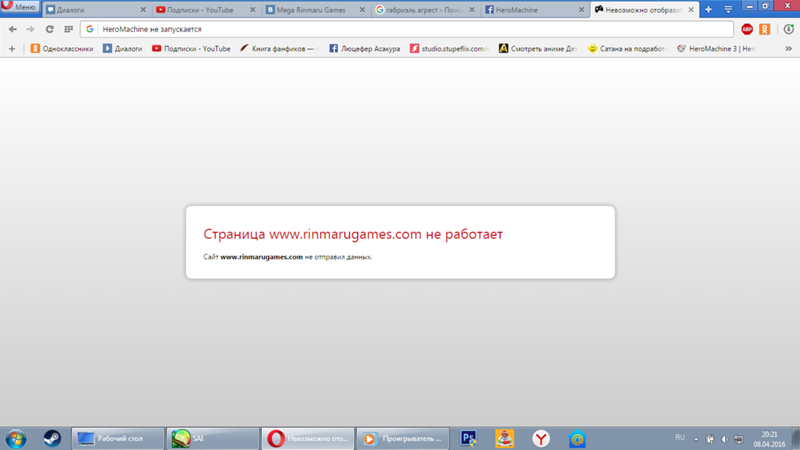Reload the page
This screenshot has height=450, width=800.
click(x=49, y=29)
